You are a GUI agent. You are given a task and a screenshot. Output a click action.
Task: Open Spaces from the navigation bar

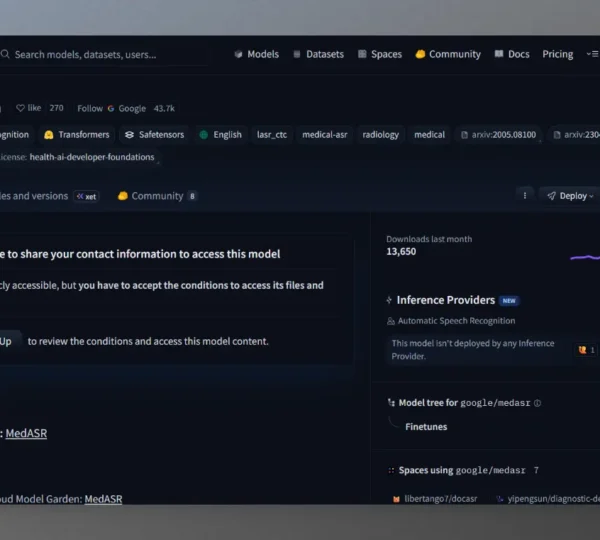379,54
